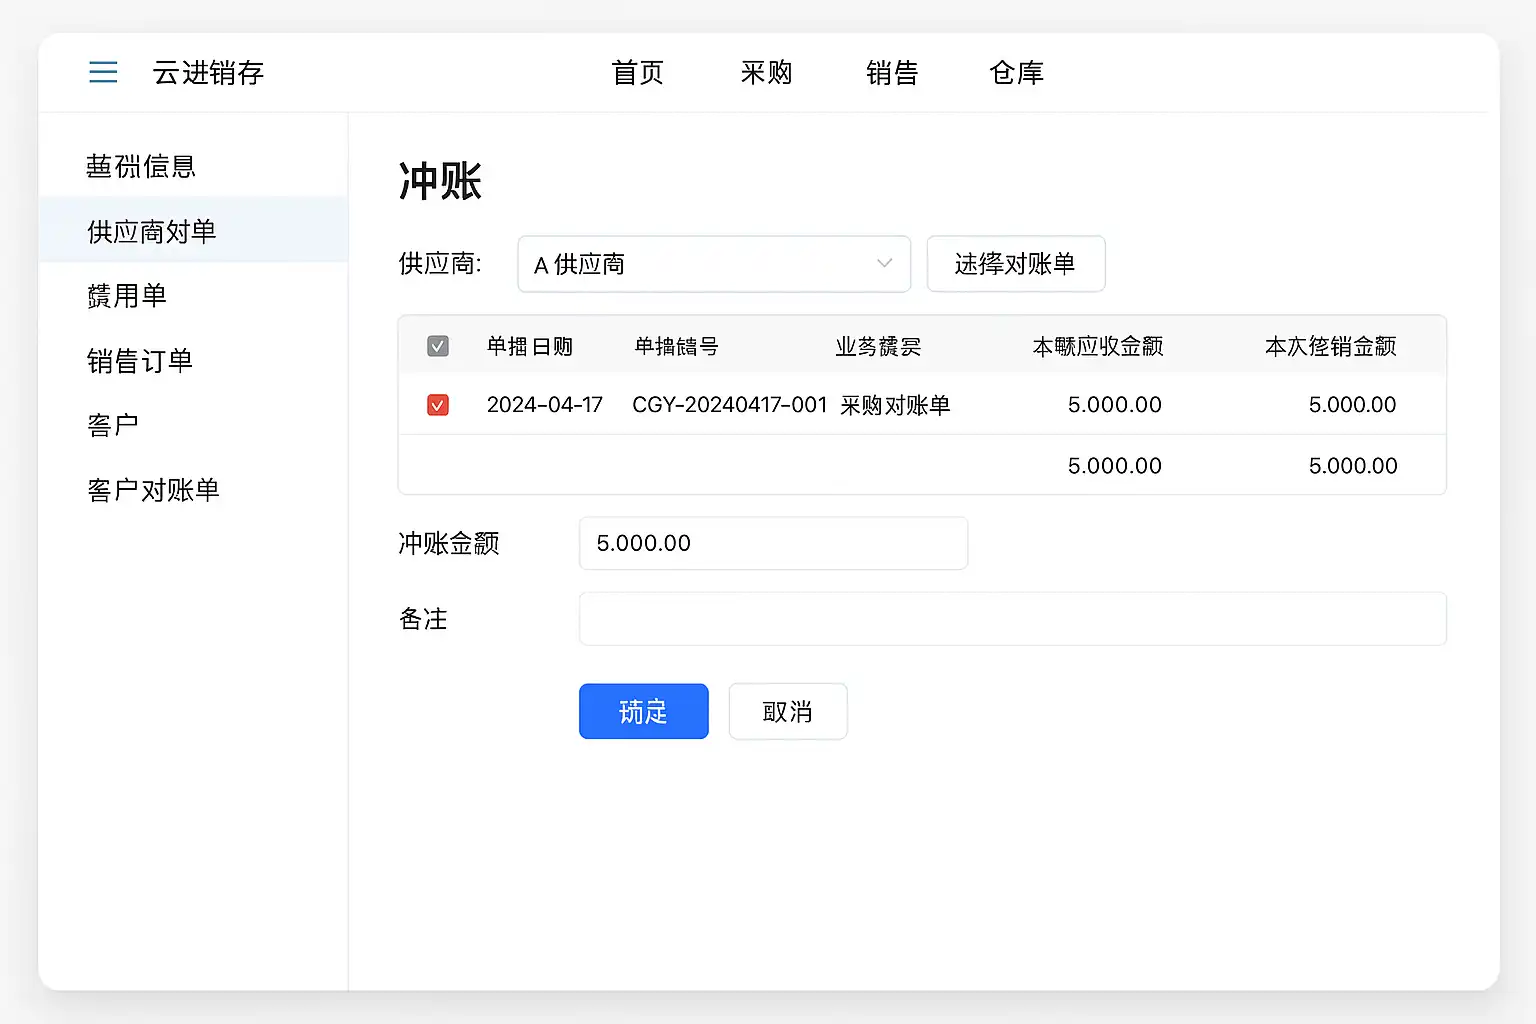
Task: Click the 选择对账单 button
Action: (1015, 264)
